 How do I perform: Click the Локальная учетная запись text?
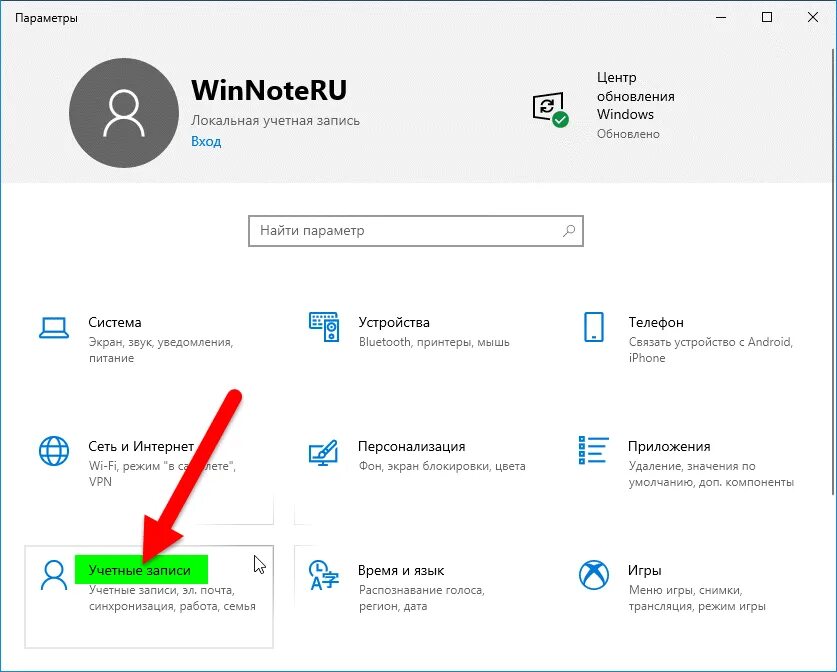[x=275, y=121]
